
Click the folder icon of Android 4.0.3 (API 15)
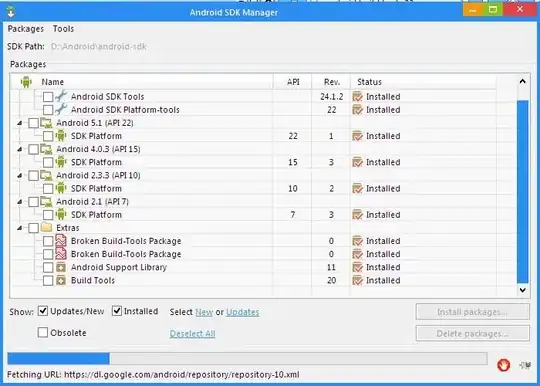[46, 149]
